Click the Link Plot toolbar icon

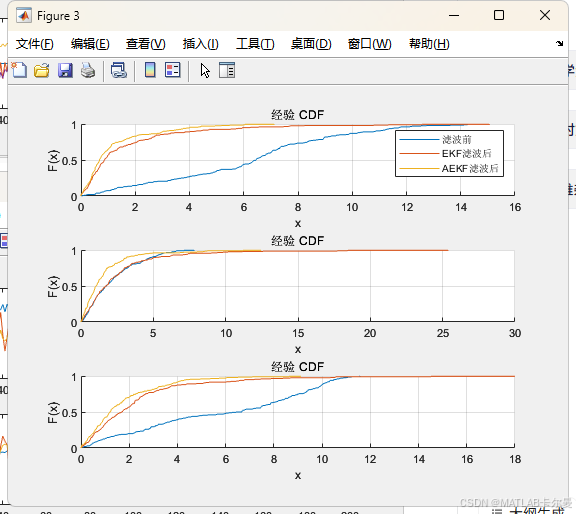(119, 70)
